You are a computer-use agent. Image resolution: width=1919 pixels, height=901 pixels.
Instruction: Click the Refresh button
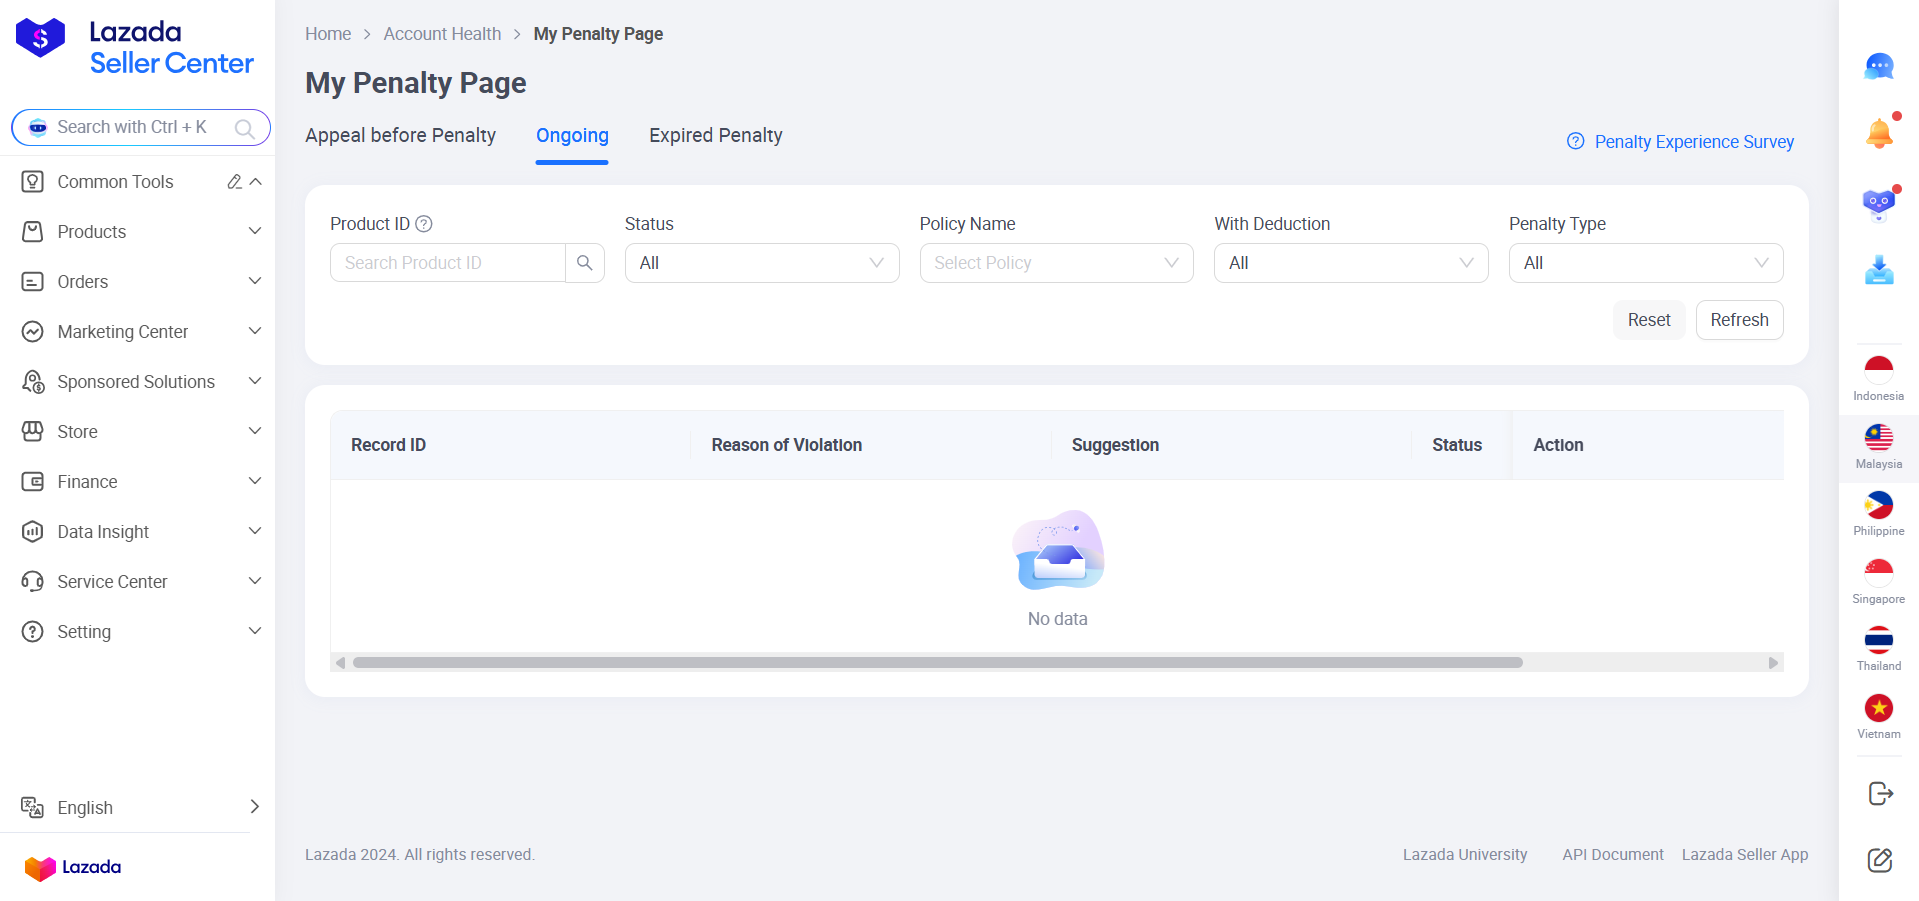click(x=1739, y=320)
